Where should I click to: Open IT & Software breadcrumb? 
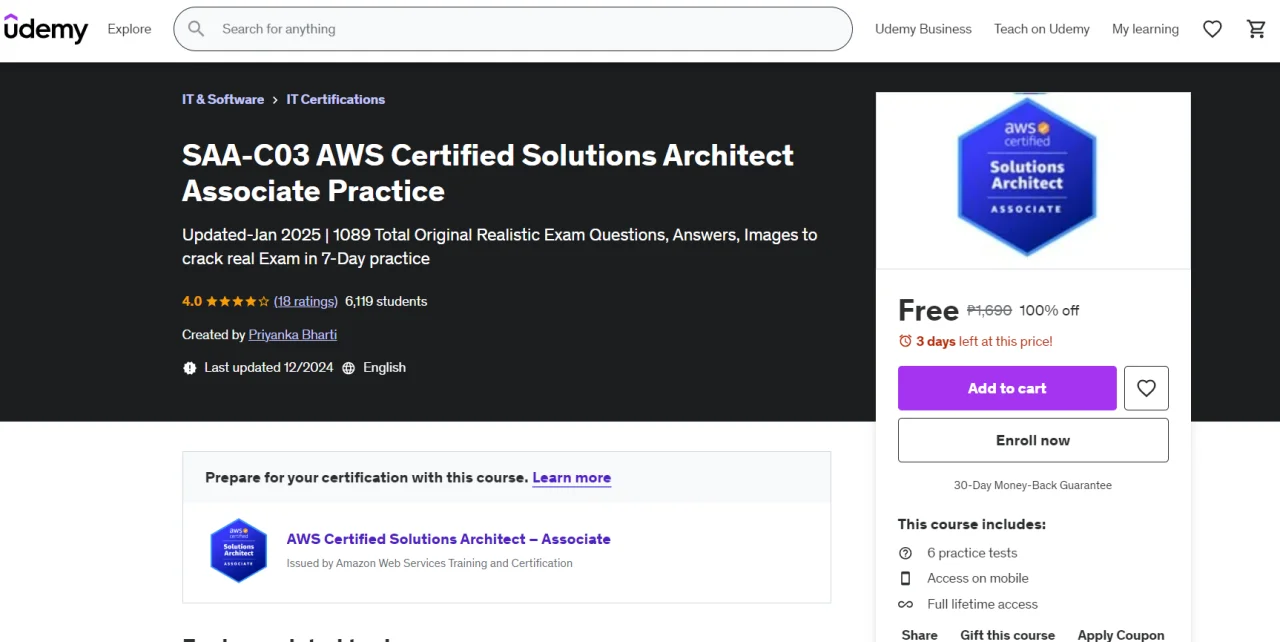pos(223,99)
